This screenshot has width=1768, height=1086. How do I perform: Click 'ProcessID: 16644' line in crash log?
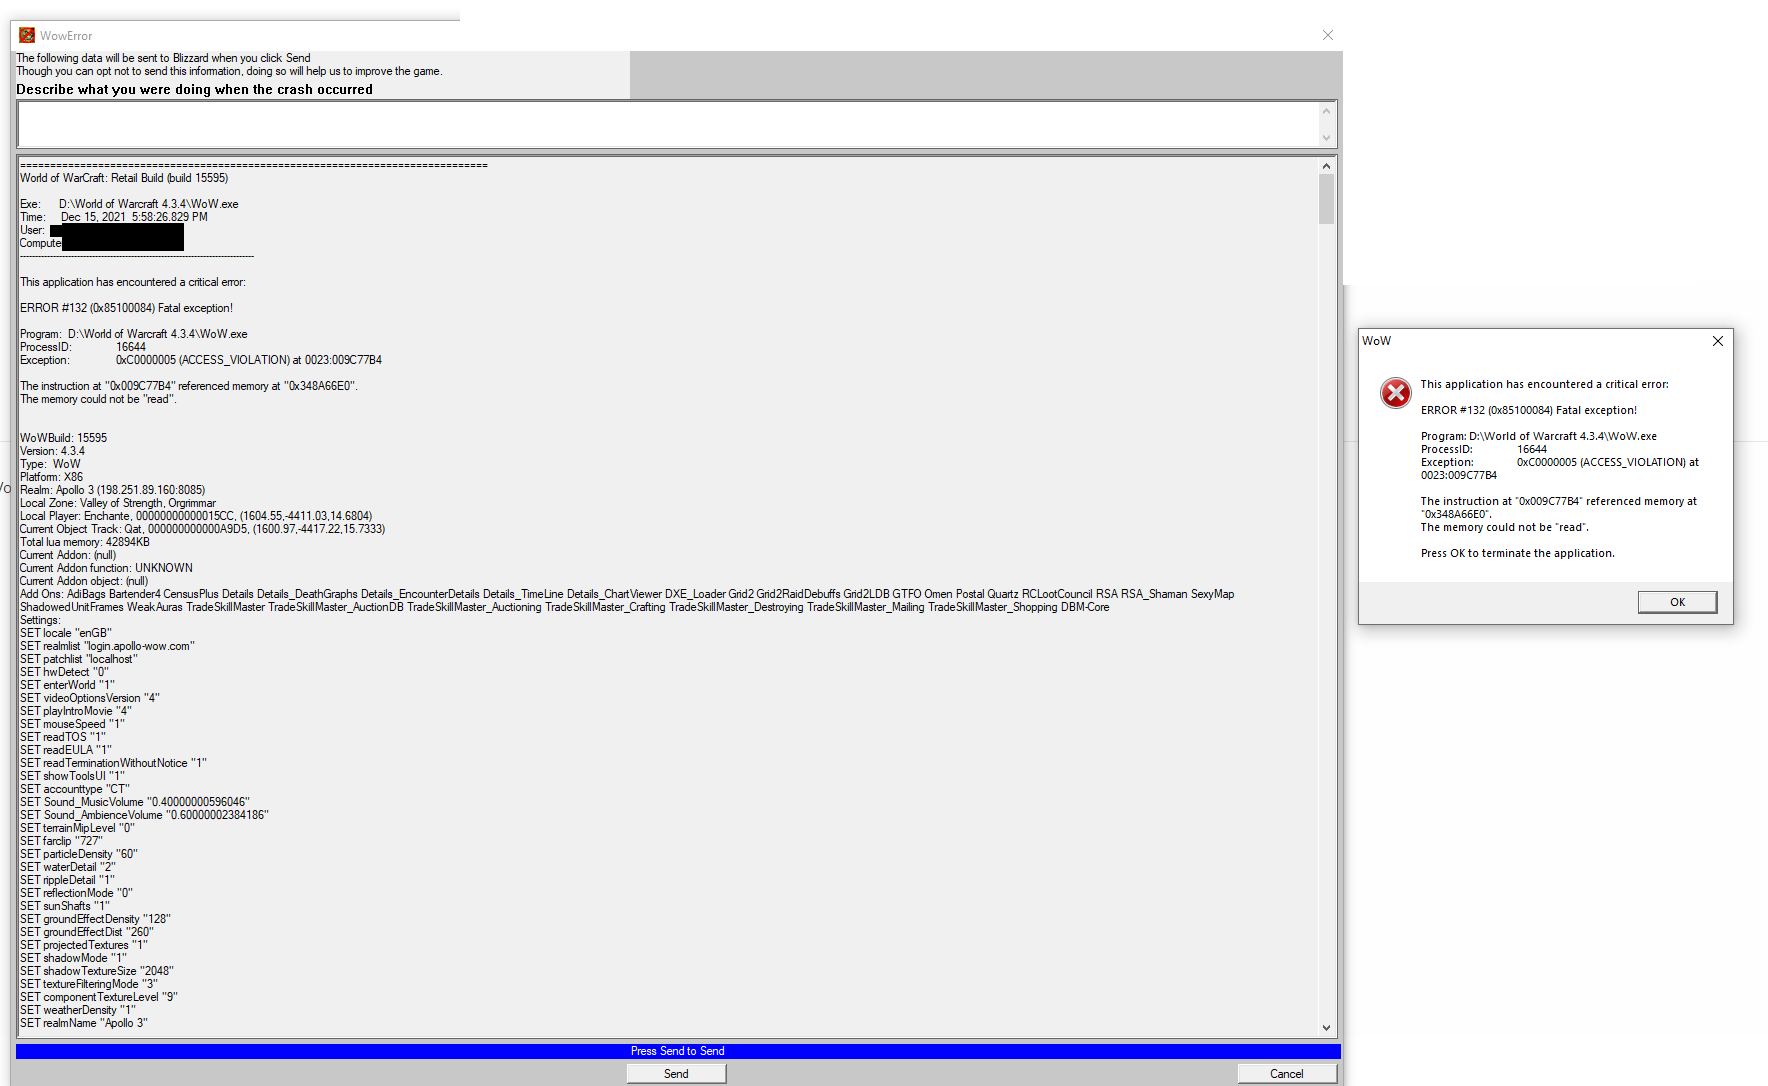coord(83,347)
